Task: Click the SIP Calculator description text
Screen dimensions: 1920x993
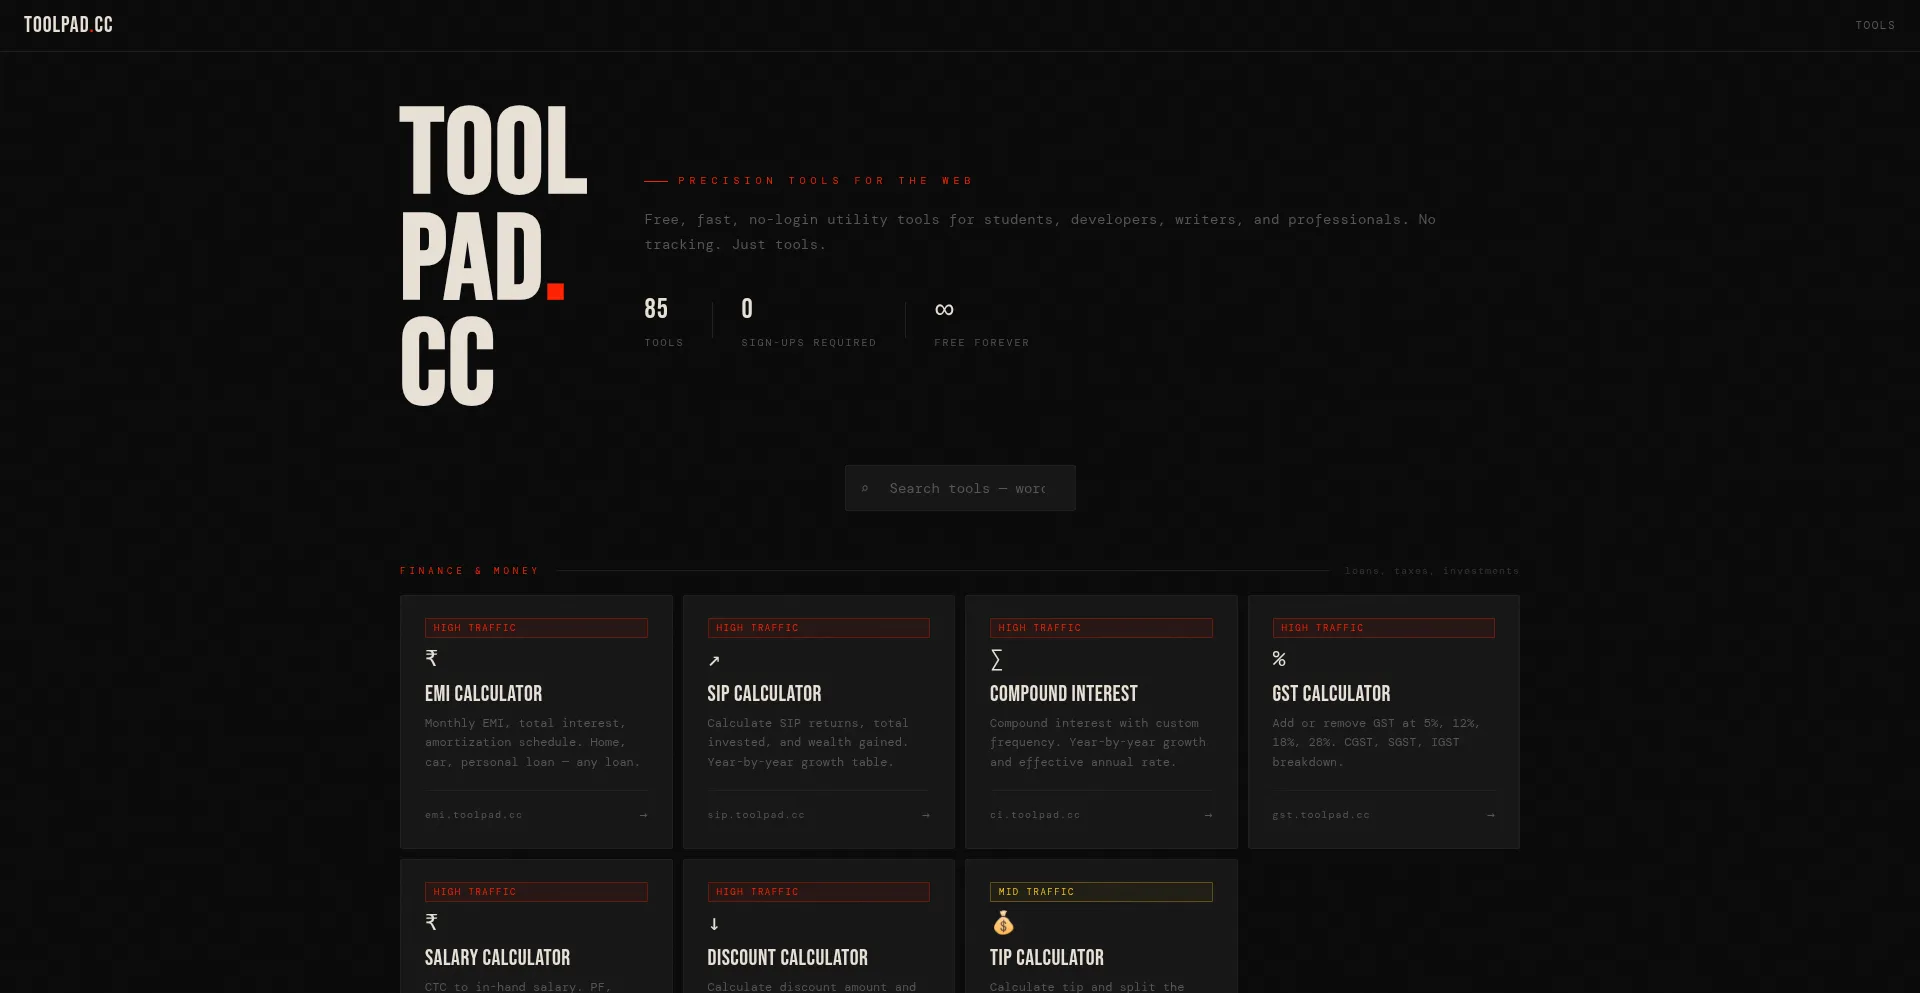Action: [x=808, y=742]
